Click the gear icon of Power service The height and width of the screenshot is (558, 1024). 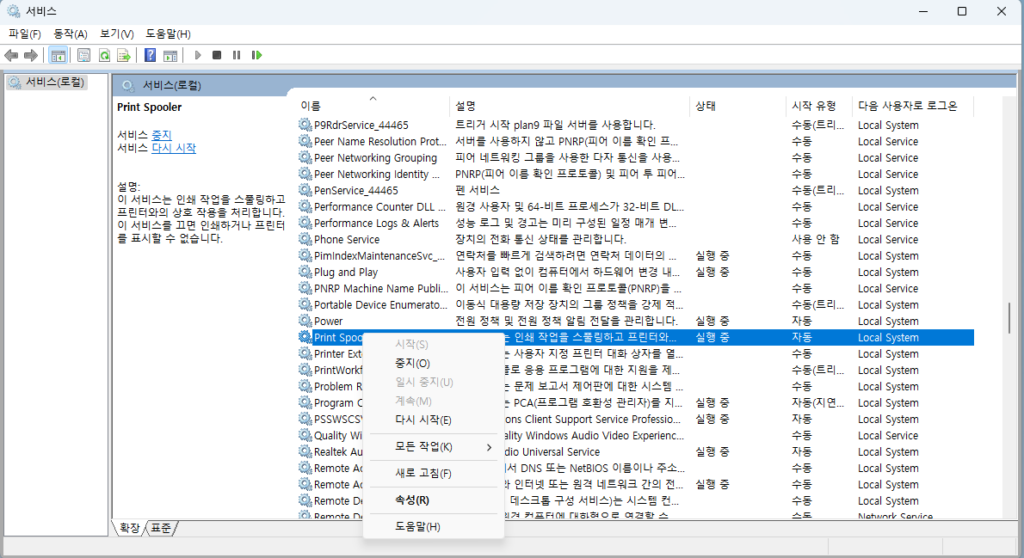[x=305, y=320]
